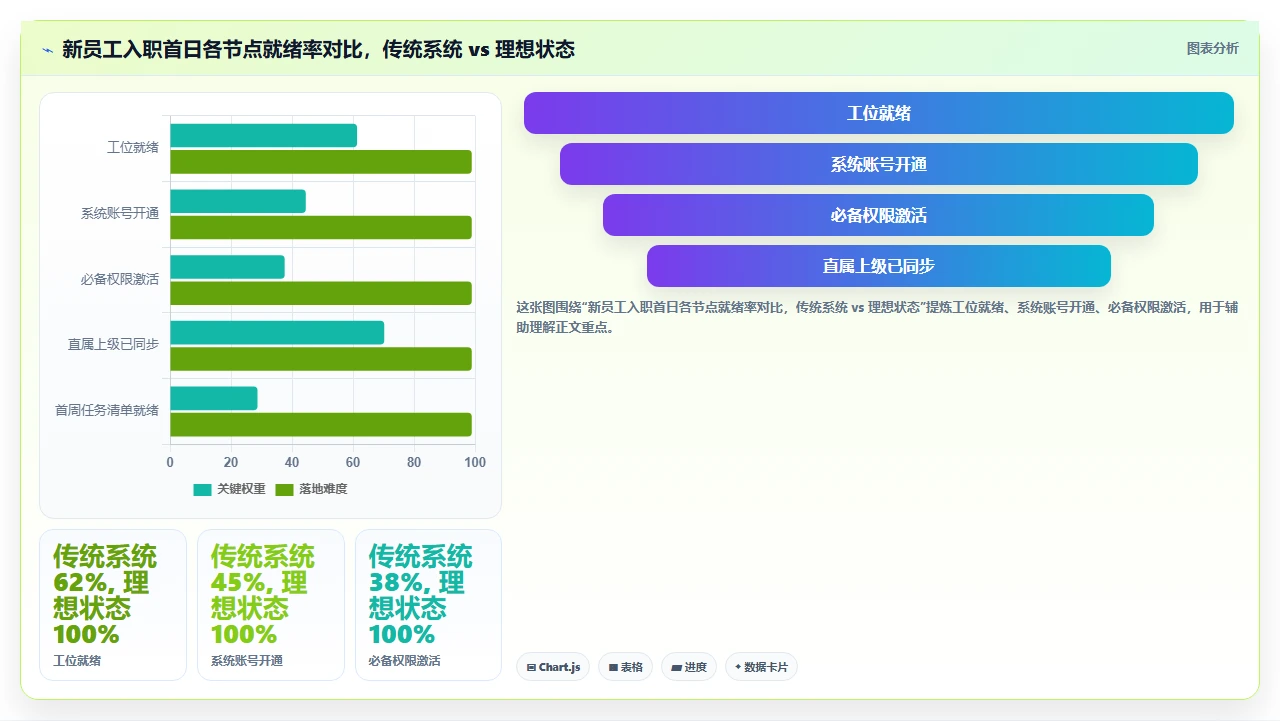Click the x-axis value 100
Viewport: 1280px width, 721px height.
pos(475,462)
